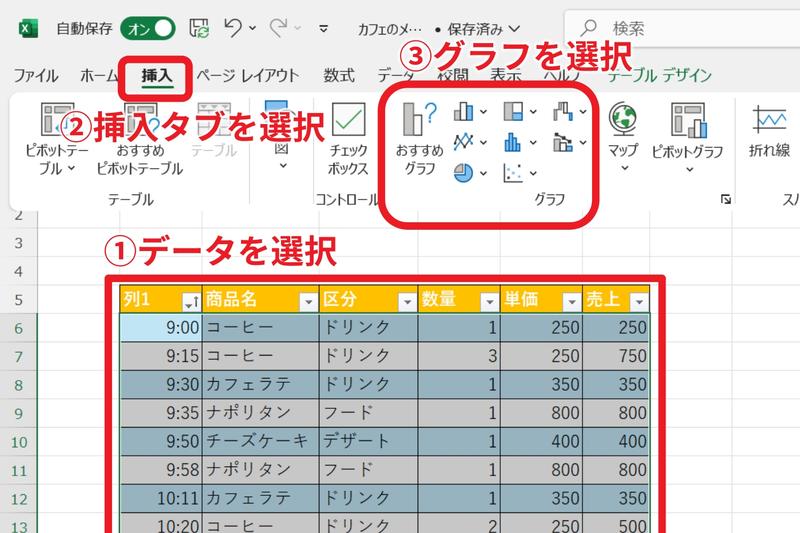Insert a scatter or bubble chart

coord(513,173)
